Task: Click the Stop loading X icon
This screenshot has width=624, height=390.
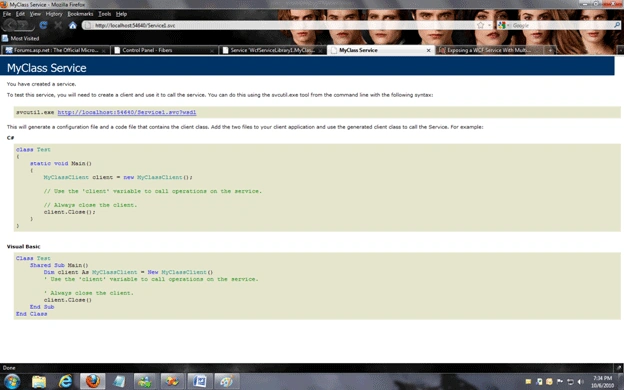Action: (x=58, y=25)
